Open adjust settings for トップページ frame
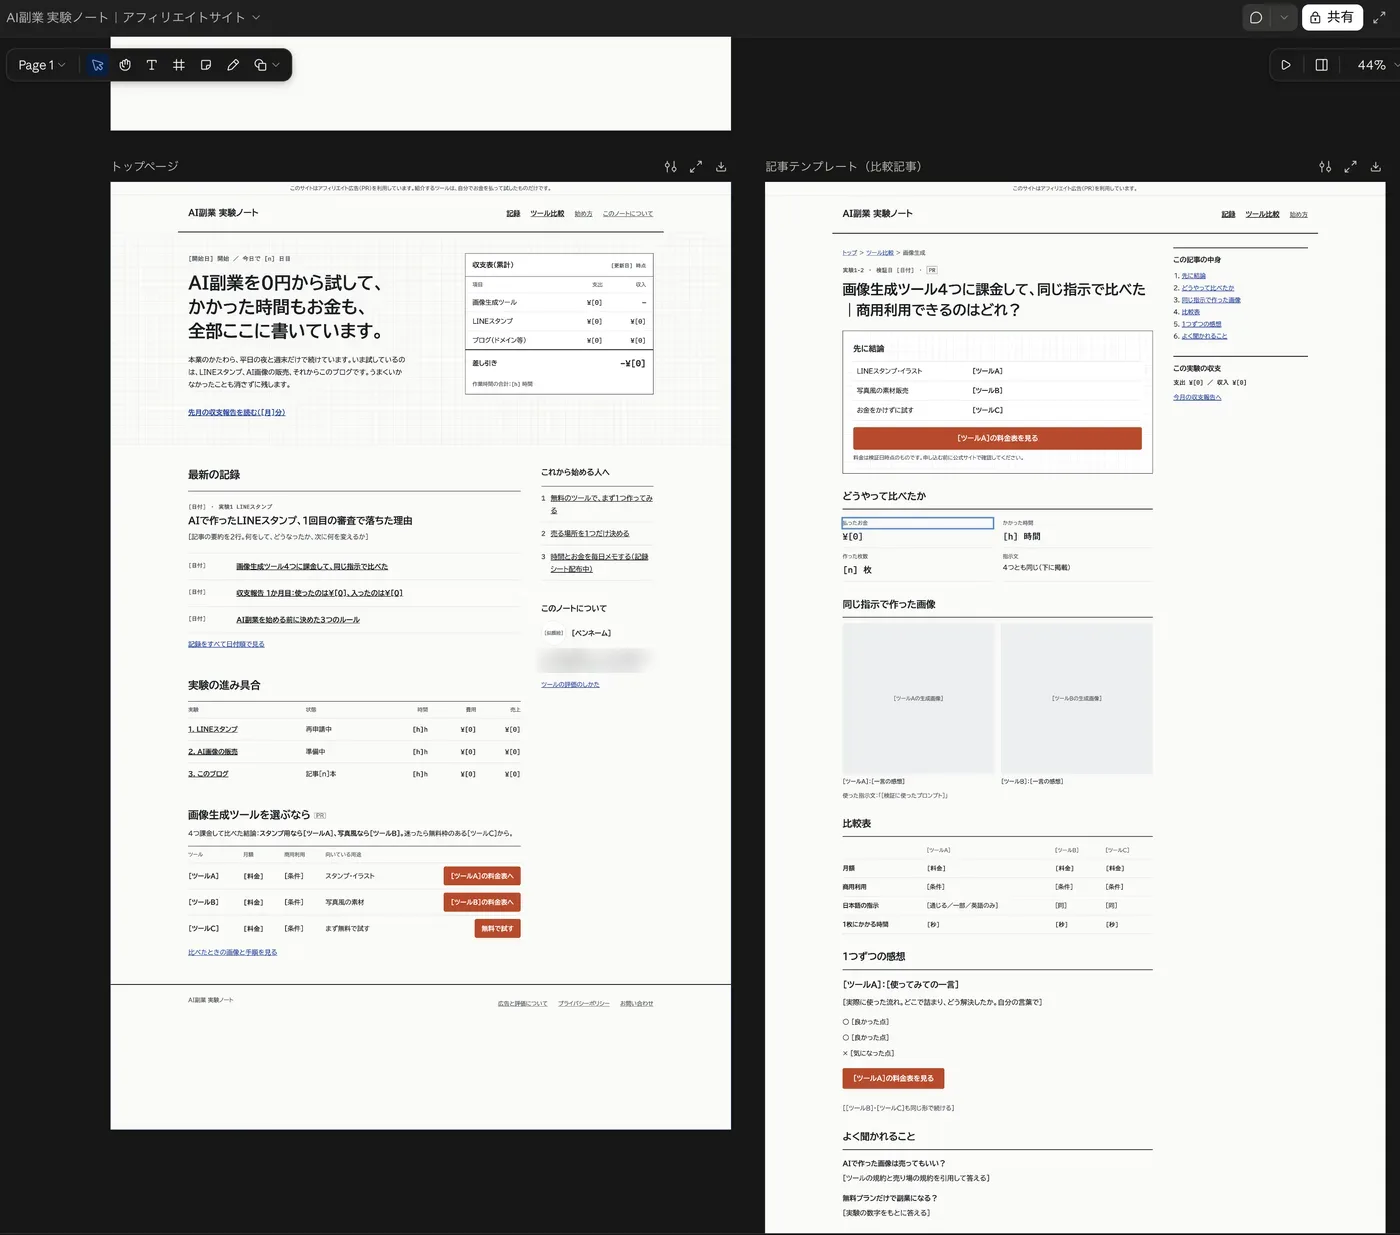 click(671, 167)
